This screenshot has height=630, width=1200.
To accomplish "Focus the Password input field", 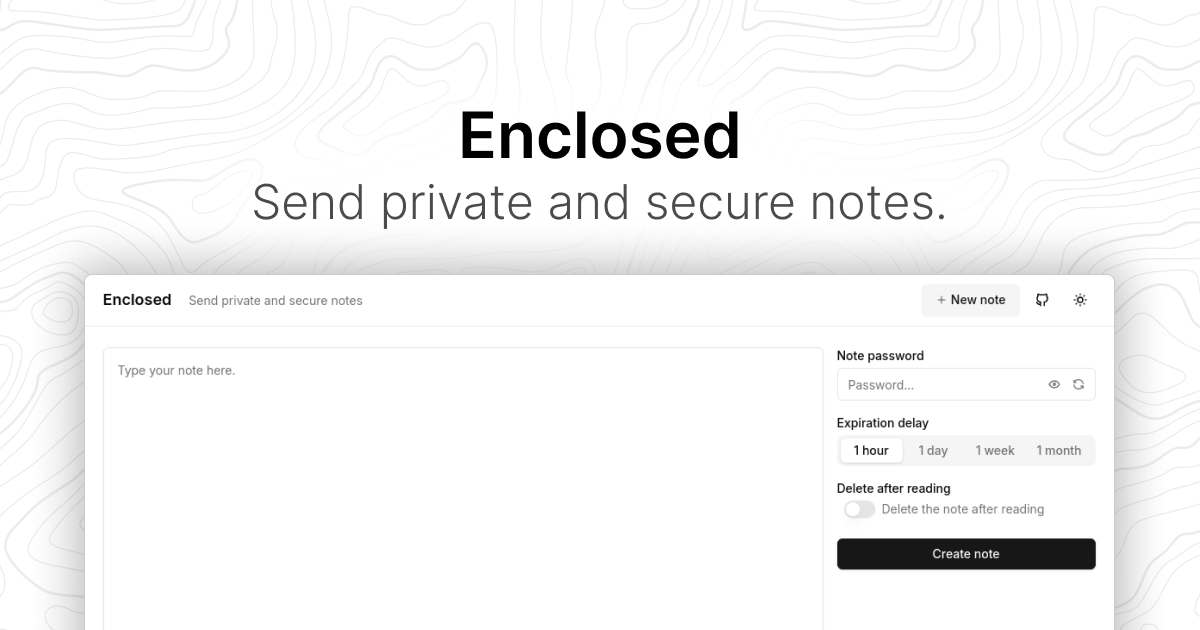I will coord(940,384).
